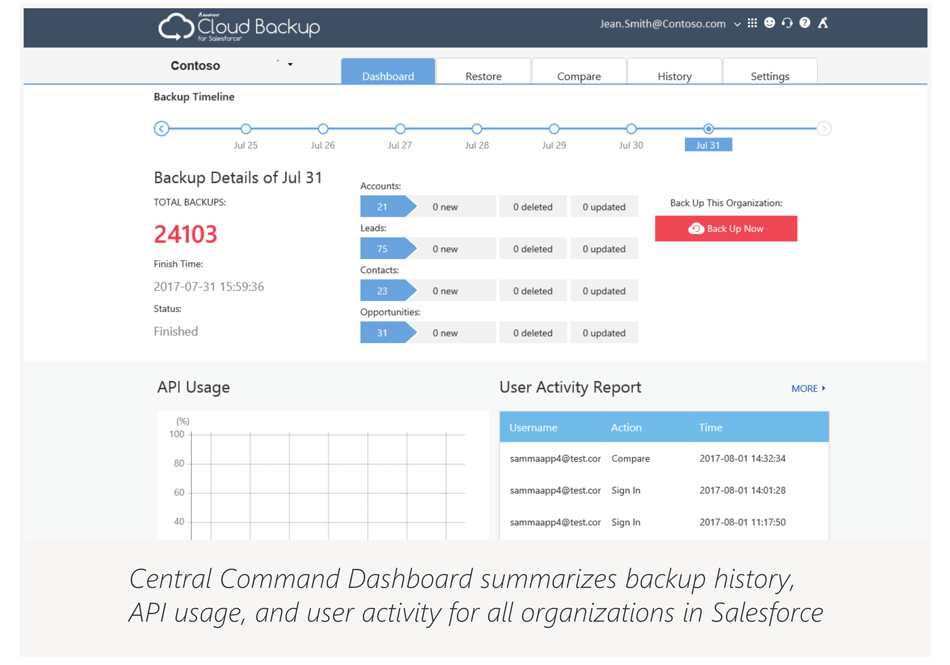Open the headset support icon
950x665 pixels.
[x=787, y=23]
